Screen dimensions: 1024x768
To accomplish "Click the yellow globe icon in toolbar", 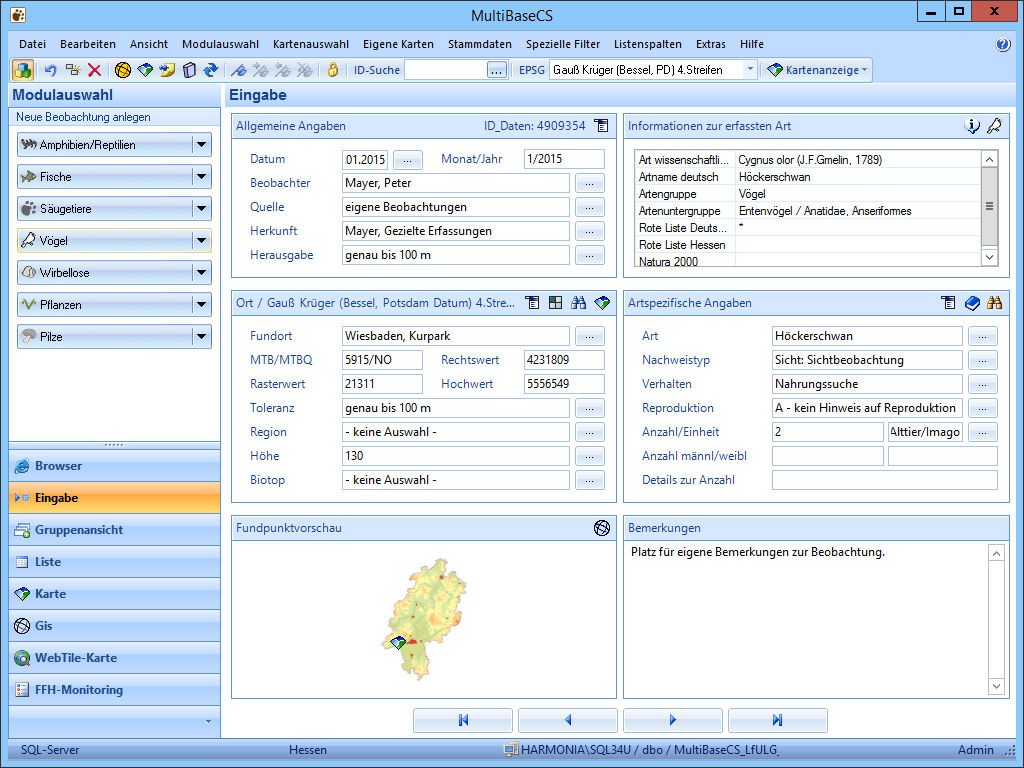I will (123, 70).
